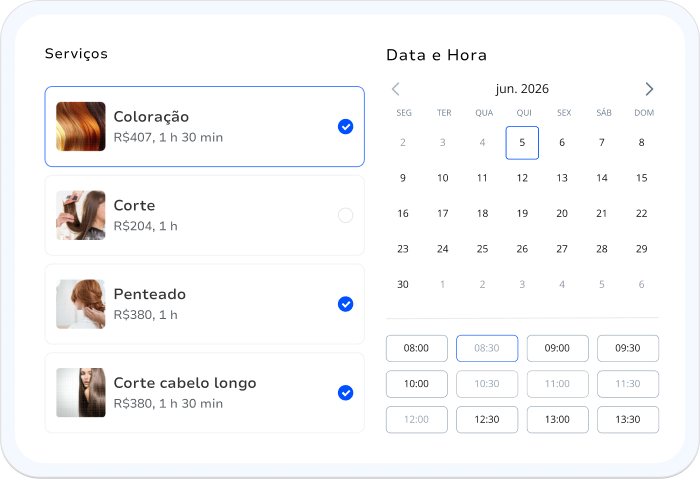The image size is (700, 479).
Task: Select June 17 on calendar
Action: click(442, 213)
